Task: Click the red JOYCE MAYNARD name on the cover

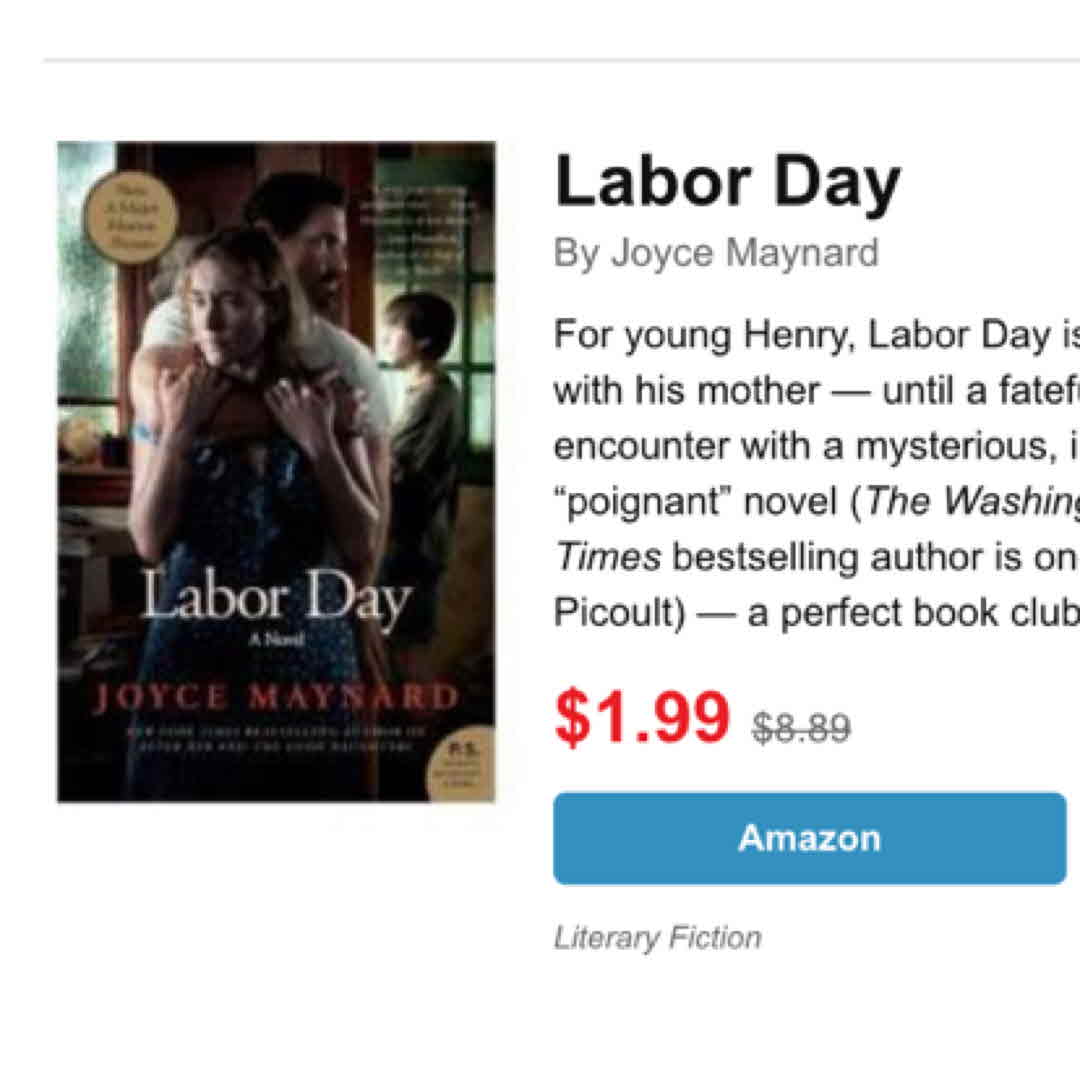Action: click(x=276, y=696)
